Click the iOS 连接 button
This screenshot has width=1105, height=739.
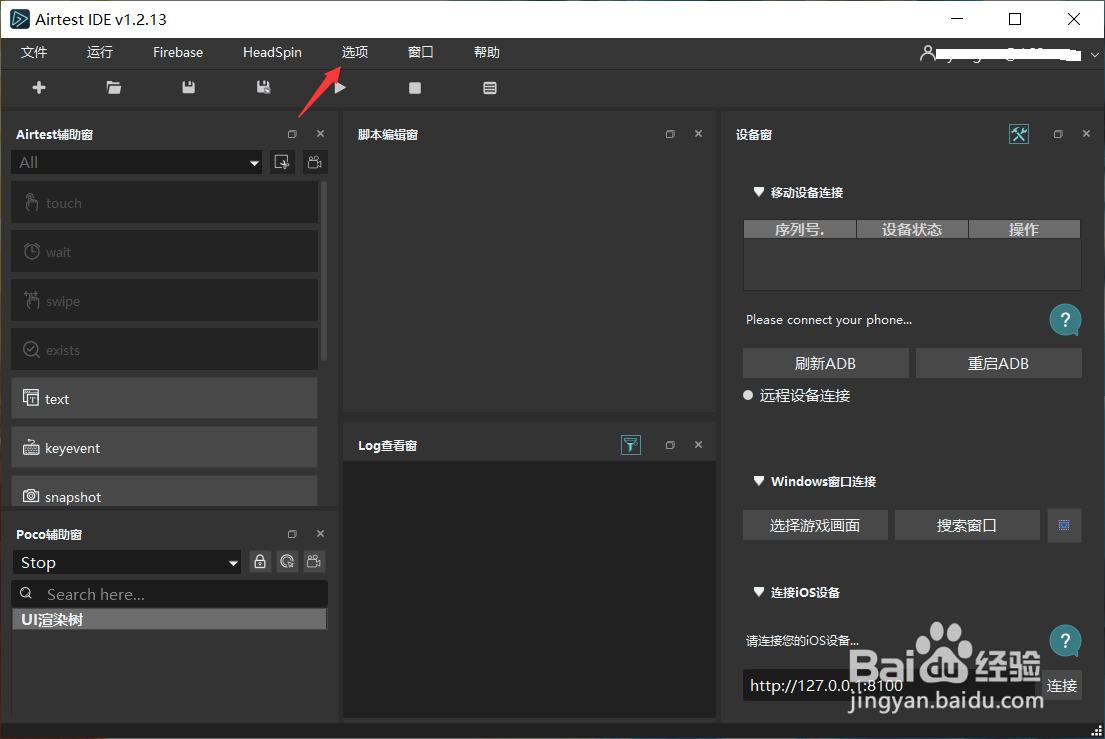[1061, 685]
